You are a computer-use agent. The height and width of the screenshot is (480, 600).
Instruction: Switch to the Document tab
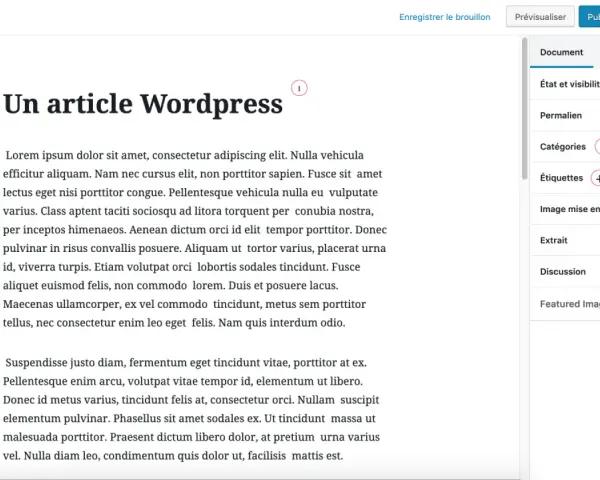[x=561, y=52]
